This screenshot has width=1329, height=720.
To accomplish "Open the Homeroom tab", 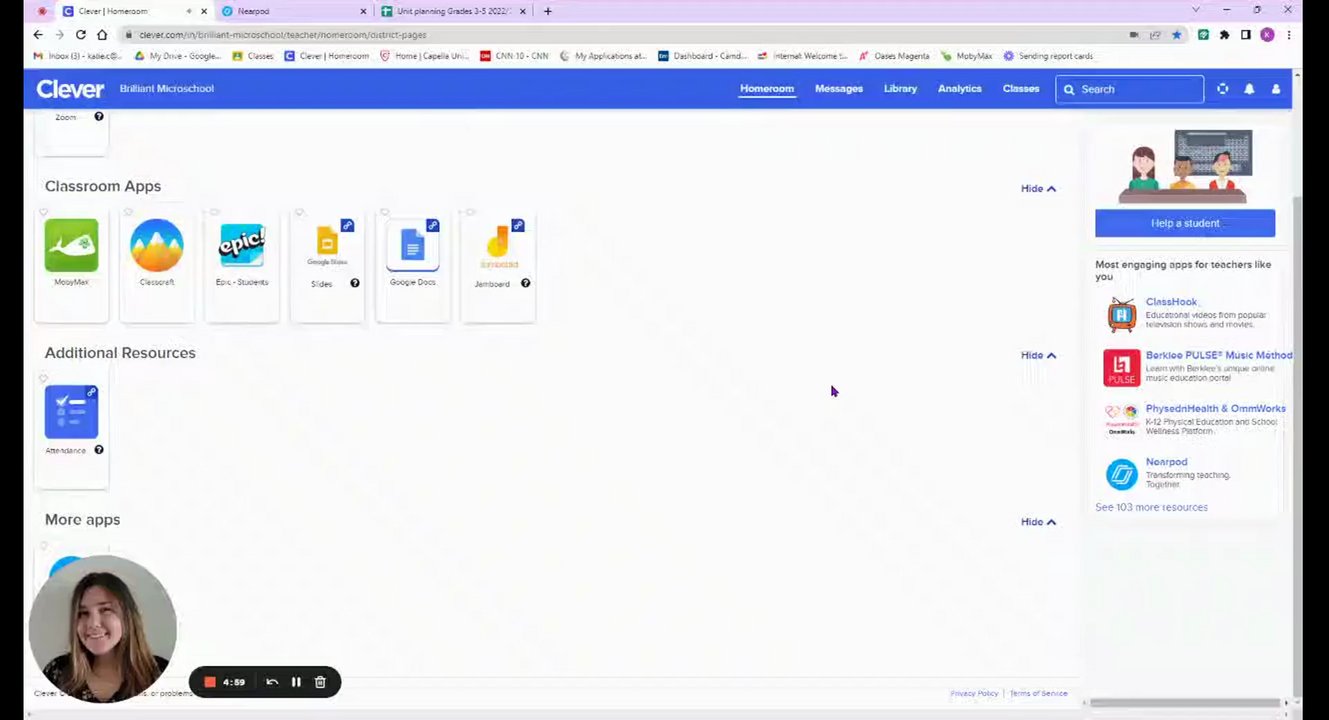I will (x=767, y=89).
